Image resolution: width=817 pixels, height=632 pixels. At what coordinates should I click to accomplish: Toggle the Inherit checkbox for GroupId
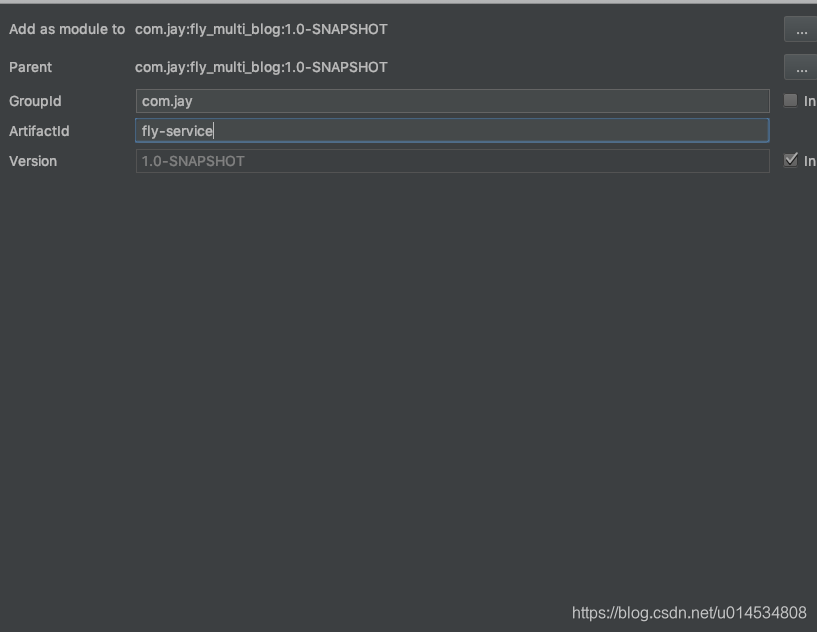click(790, 101)
